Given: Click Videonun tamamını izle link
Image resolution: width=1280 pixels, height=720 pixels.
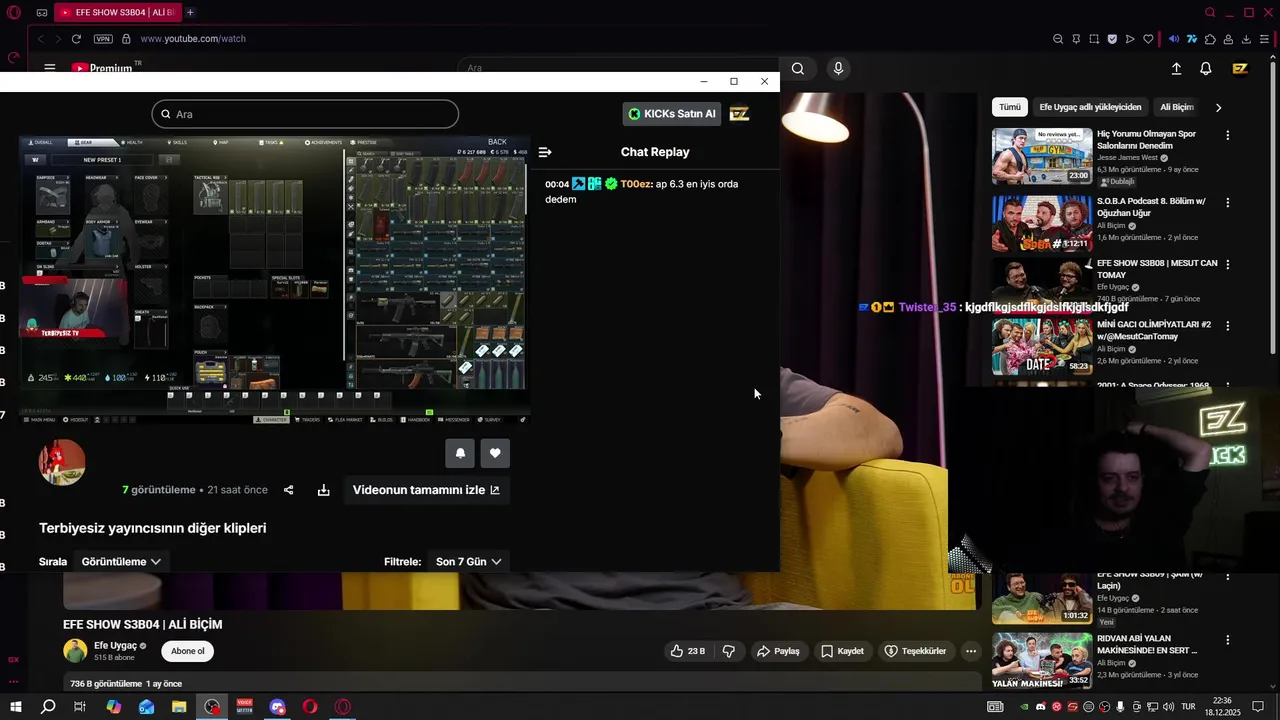Looking at the screenshot, I should point(426,490).
